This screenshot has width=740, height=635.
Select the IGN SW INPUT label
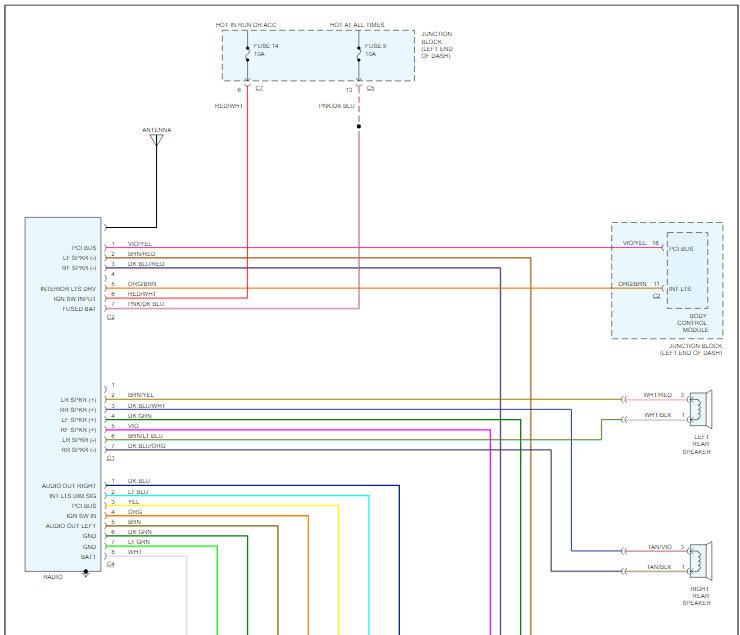click(x=75, y=299)
